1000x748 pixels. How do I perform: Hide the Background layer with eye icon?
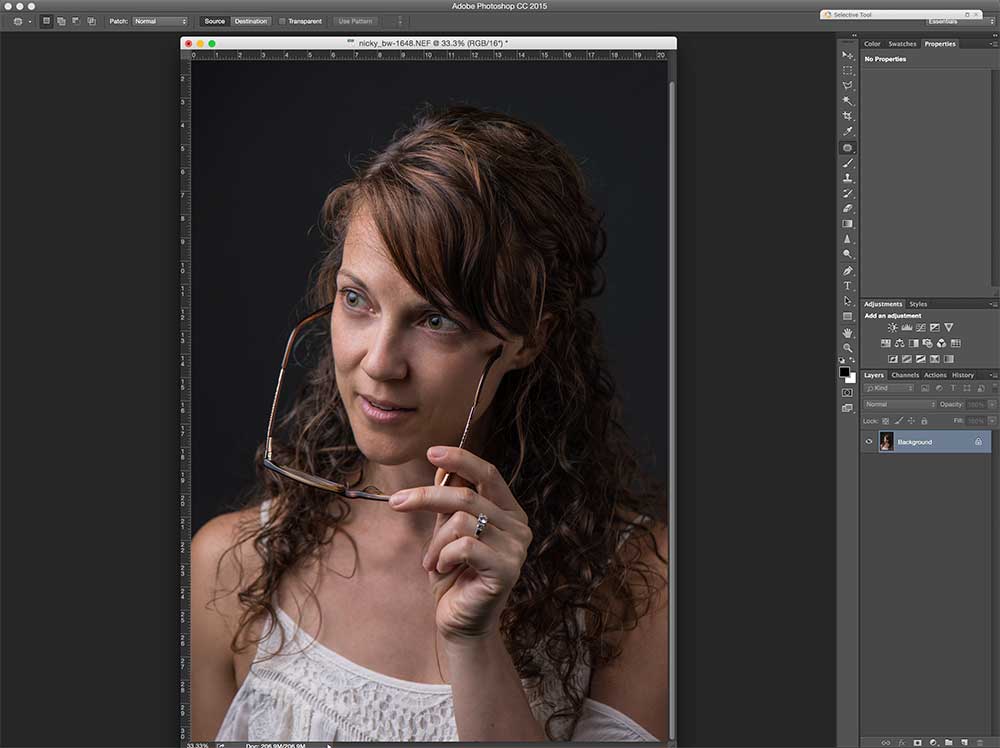coord(869,442)
